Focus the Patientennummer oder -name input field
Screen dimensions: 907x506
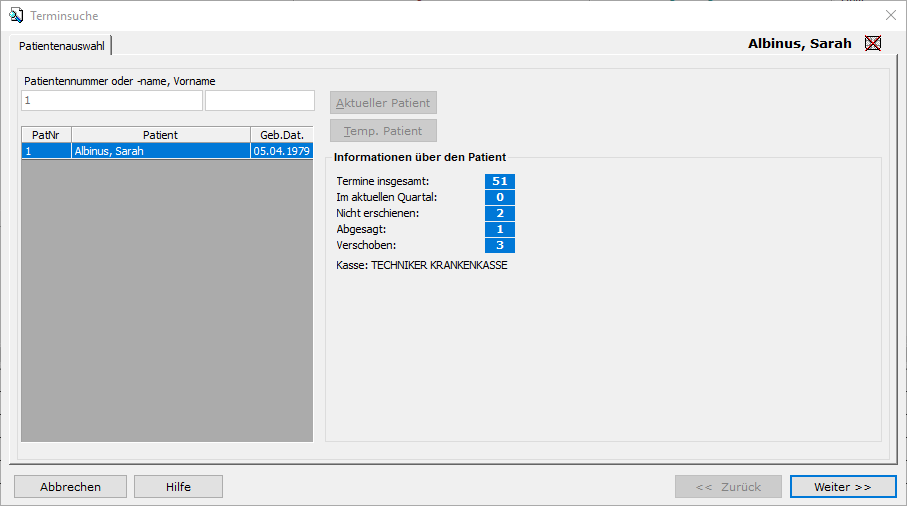(x=112, y=101)
